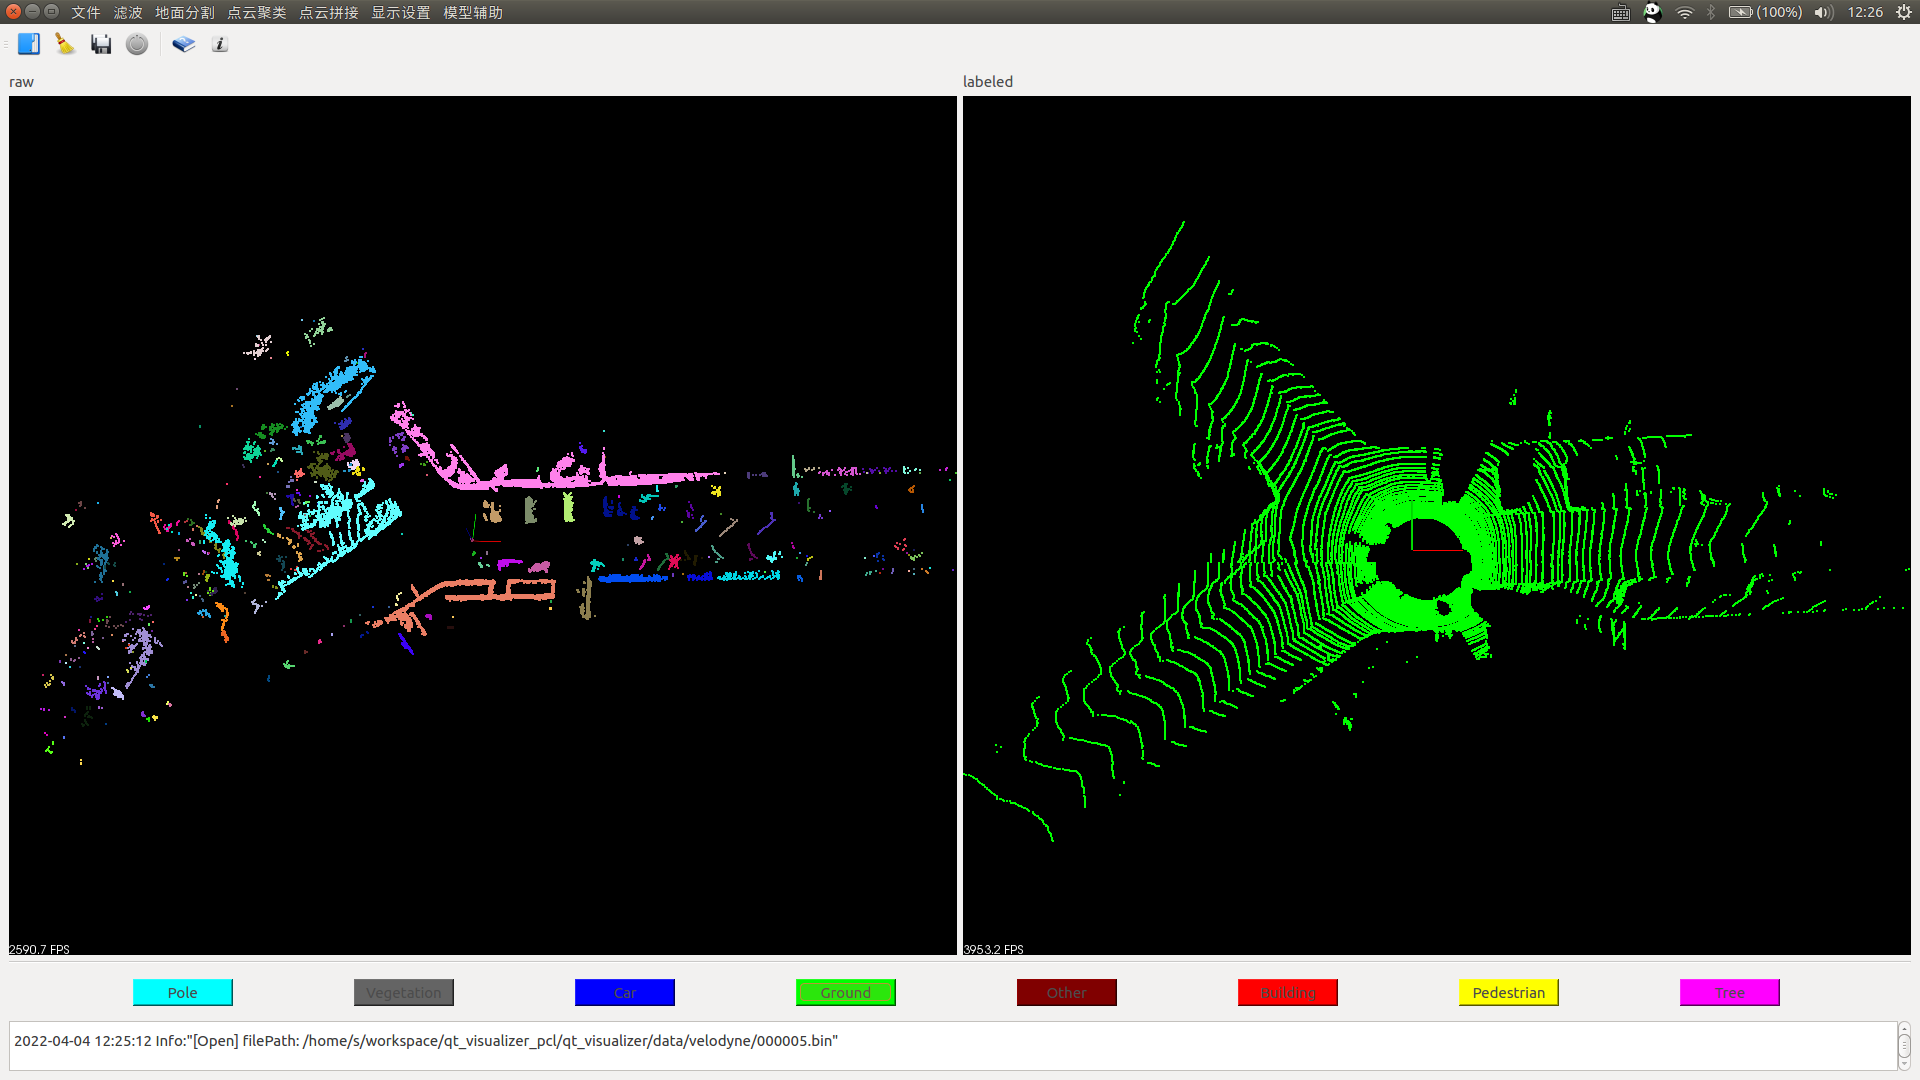The width and height of the screenshot is (1920, 1080).
Task: Click the broom clear icon
Action: tap(65, 44)
